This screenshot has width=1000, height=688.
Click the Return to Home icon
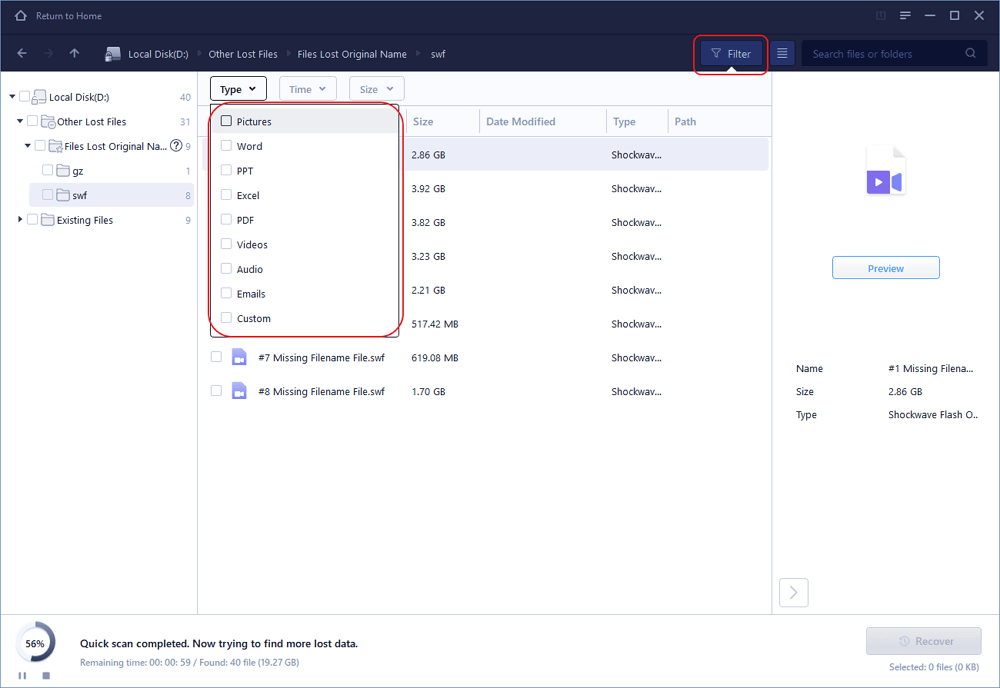point(20,16)
